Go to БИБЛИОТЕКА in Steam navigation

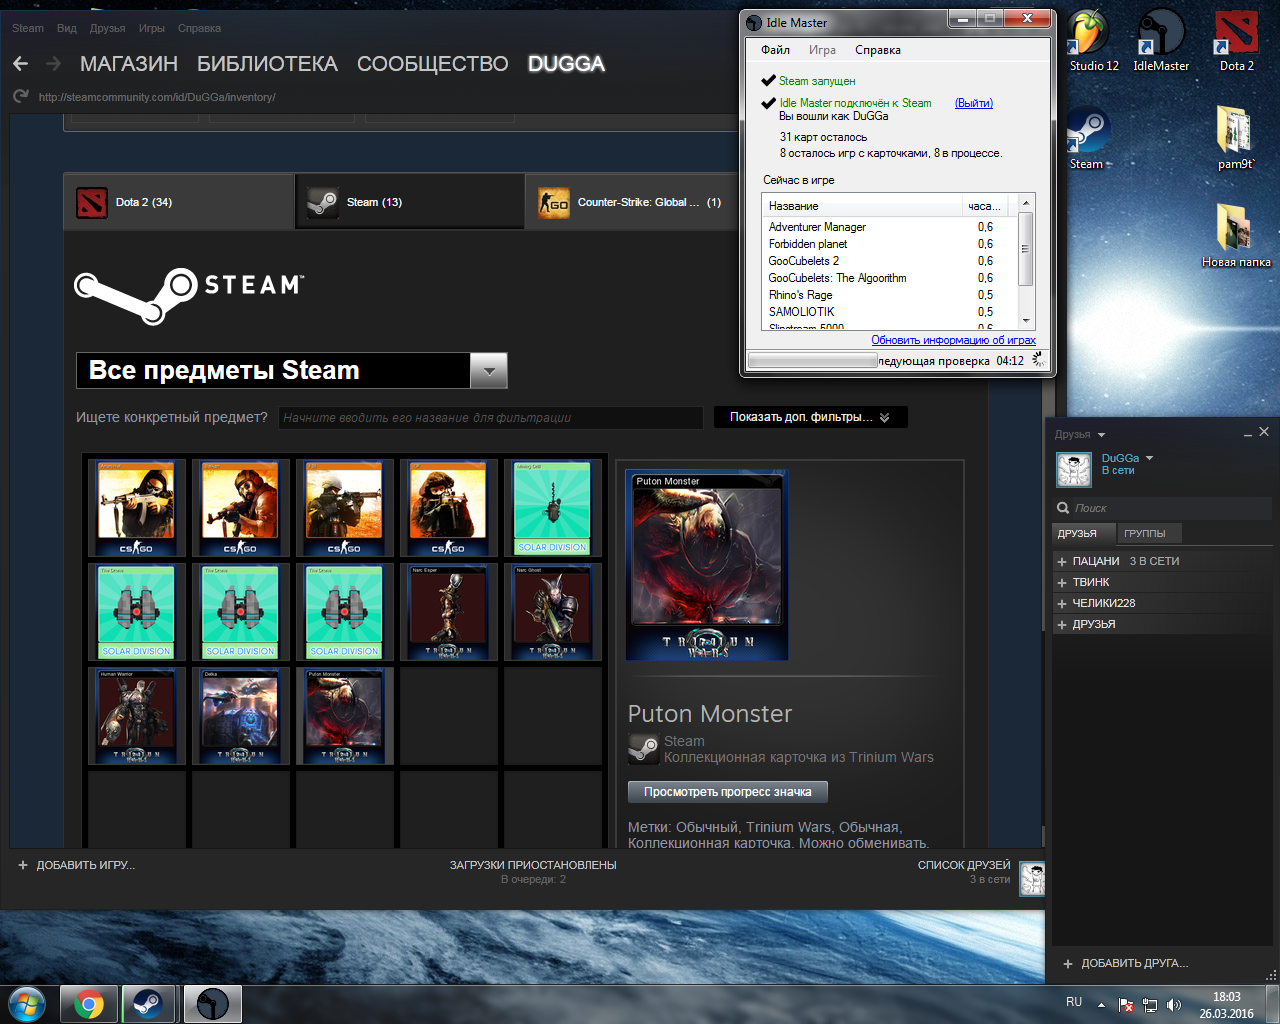point(267,64)
